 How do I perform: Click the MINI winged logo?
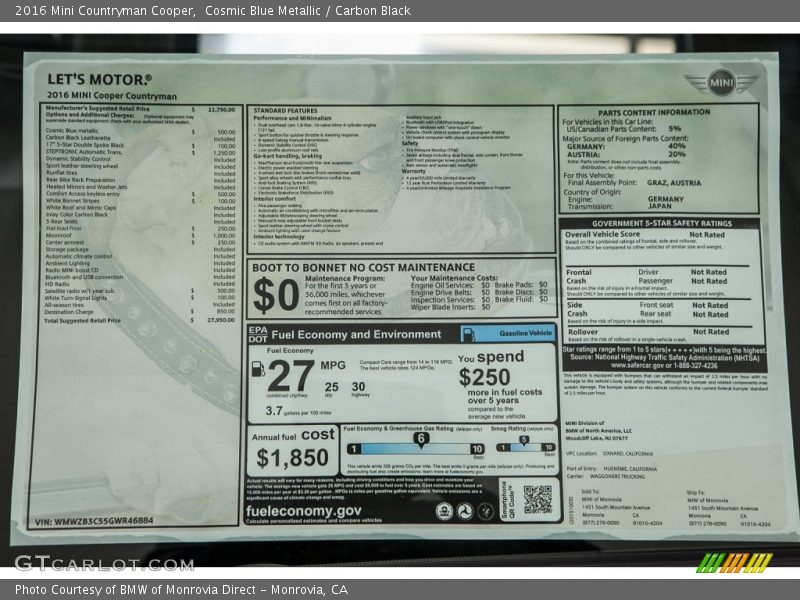pos(721,83)
